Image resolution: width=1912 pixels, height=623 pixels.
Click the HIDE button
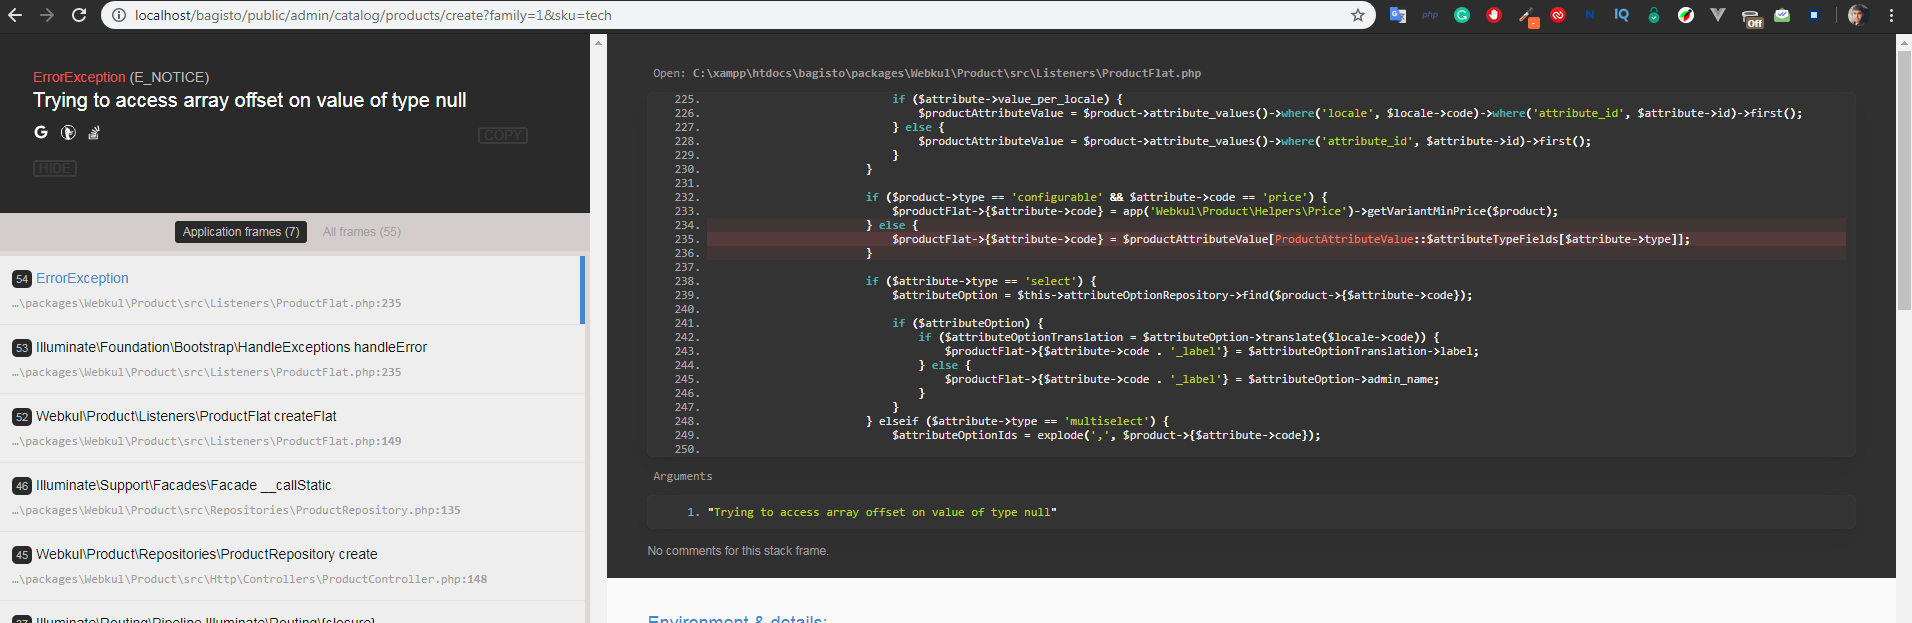pyautogui.click(x=55, y=168)
